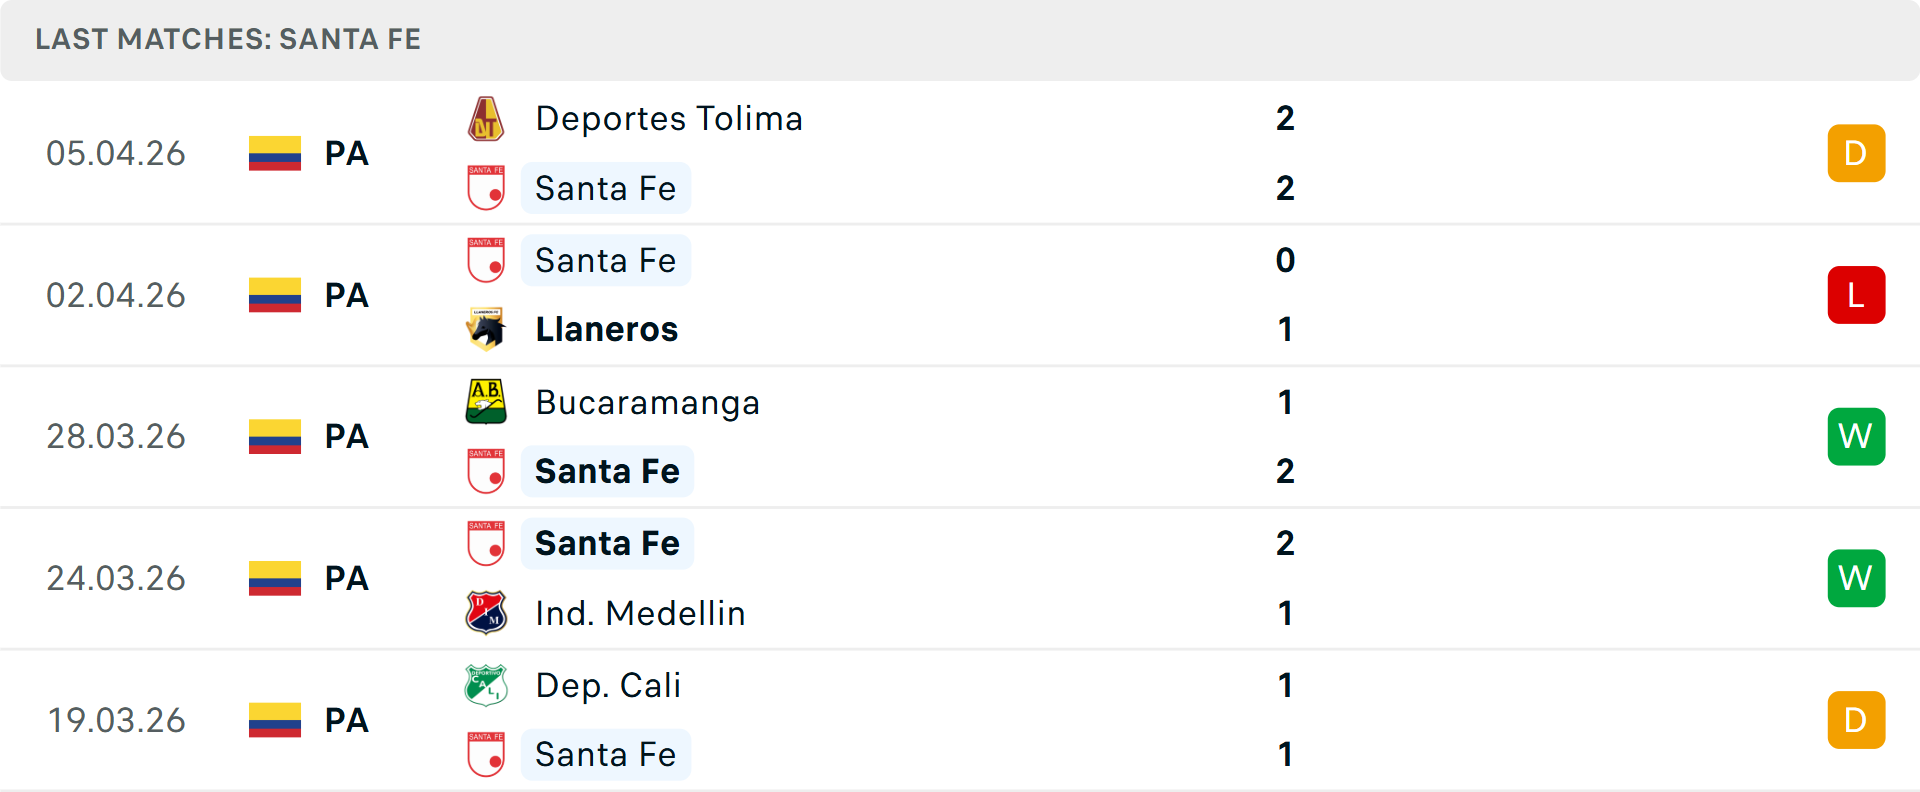The height and width of the screenshot is (792, 1920).
Task: Click the Ind. Medellin club crest
Action: pyautogui.click(x=486, y=613)
